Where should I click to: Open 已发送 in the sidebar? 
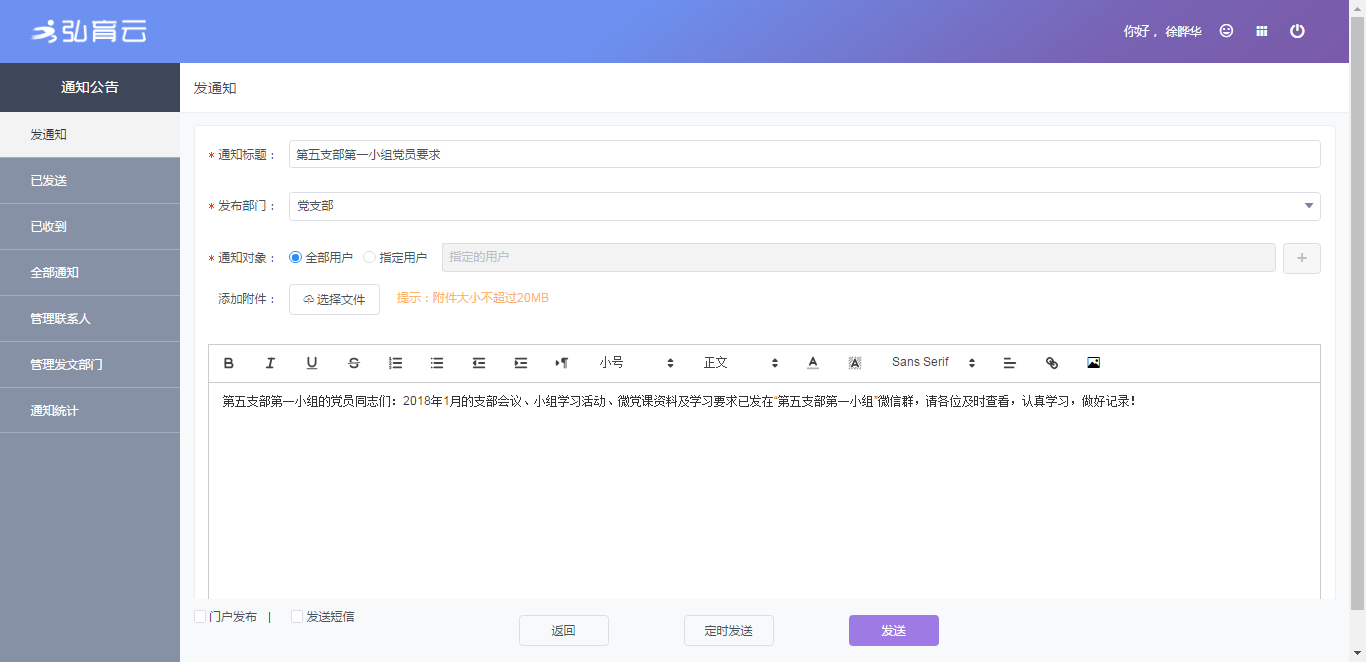point(90,181)
